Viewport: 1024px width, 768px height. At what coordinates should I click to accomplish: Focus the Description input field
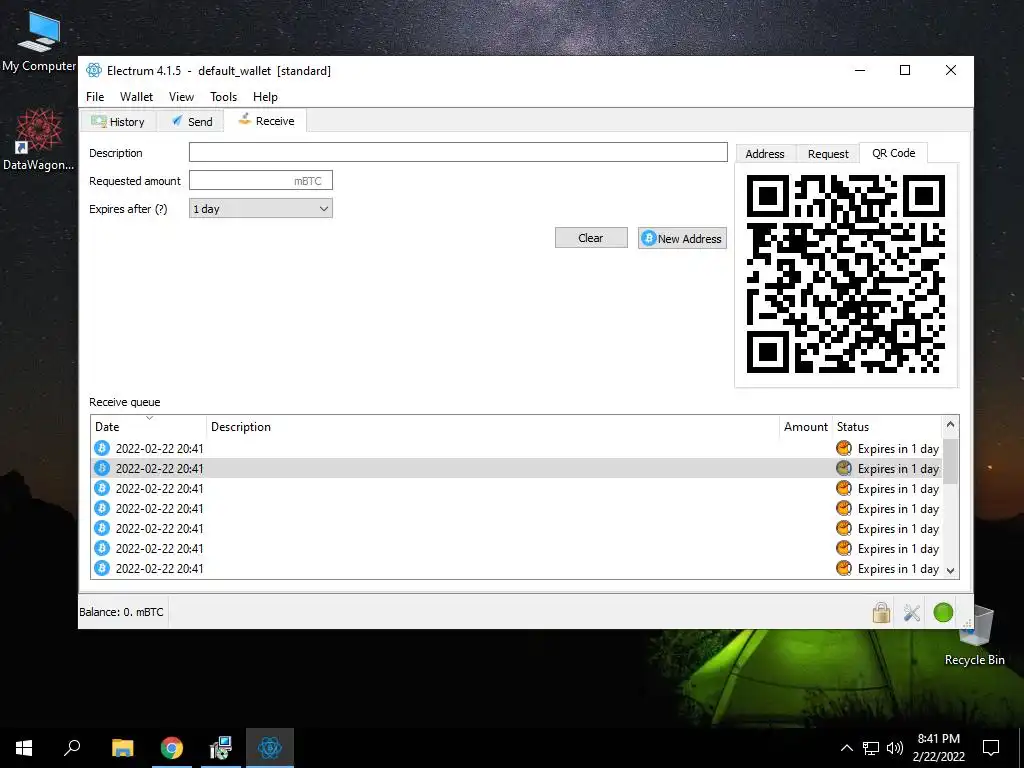coord(458,152)
